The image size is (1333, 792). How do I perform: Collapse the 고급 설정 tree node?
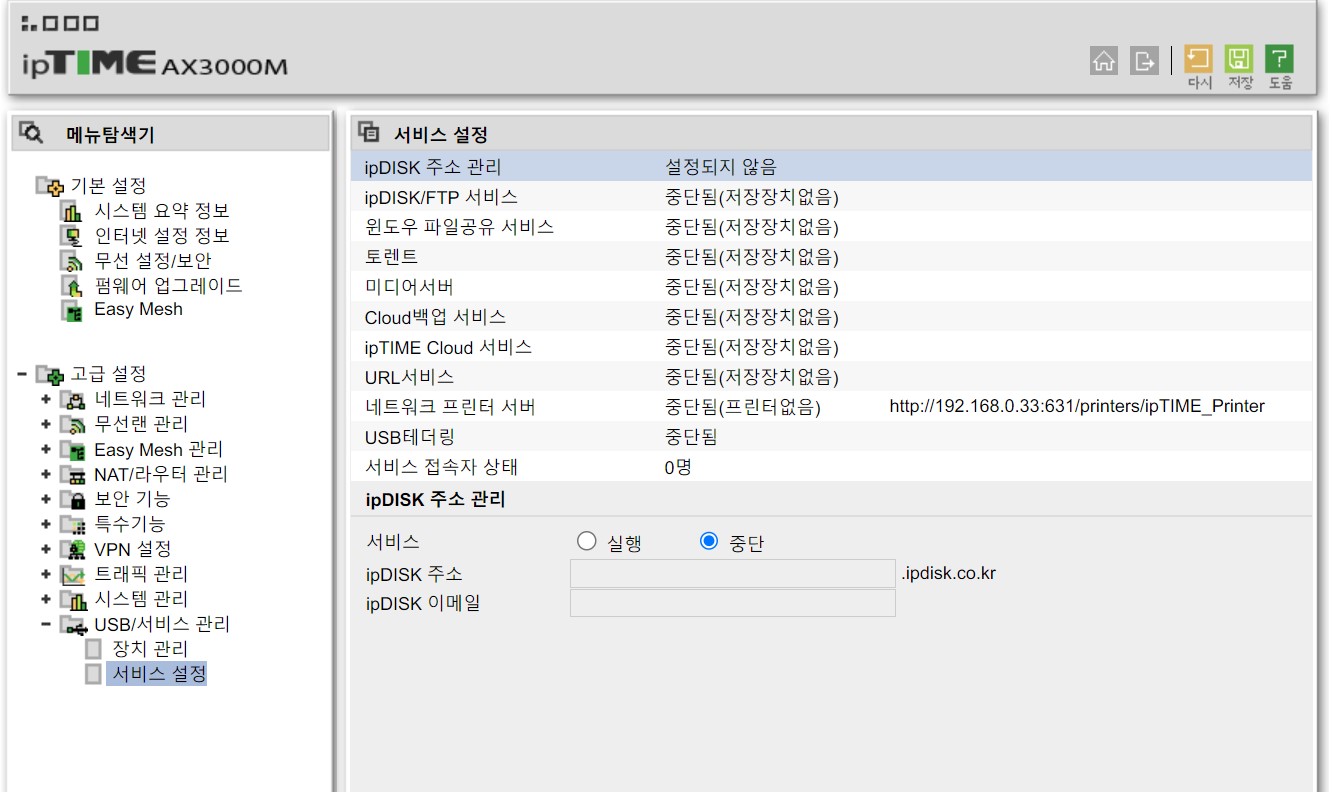[22, 375]
